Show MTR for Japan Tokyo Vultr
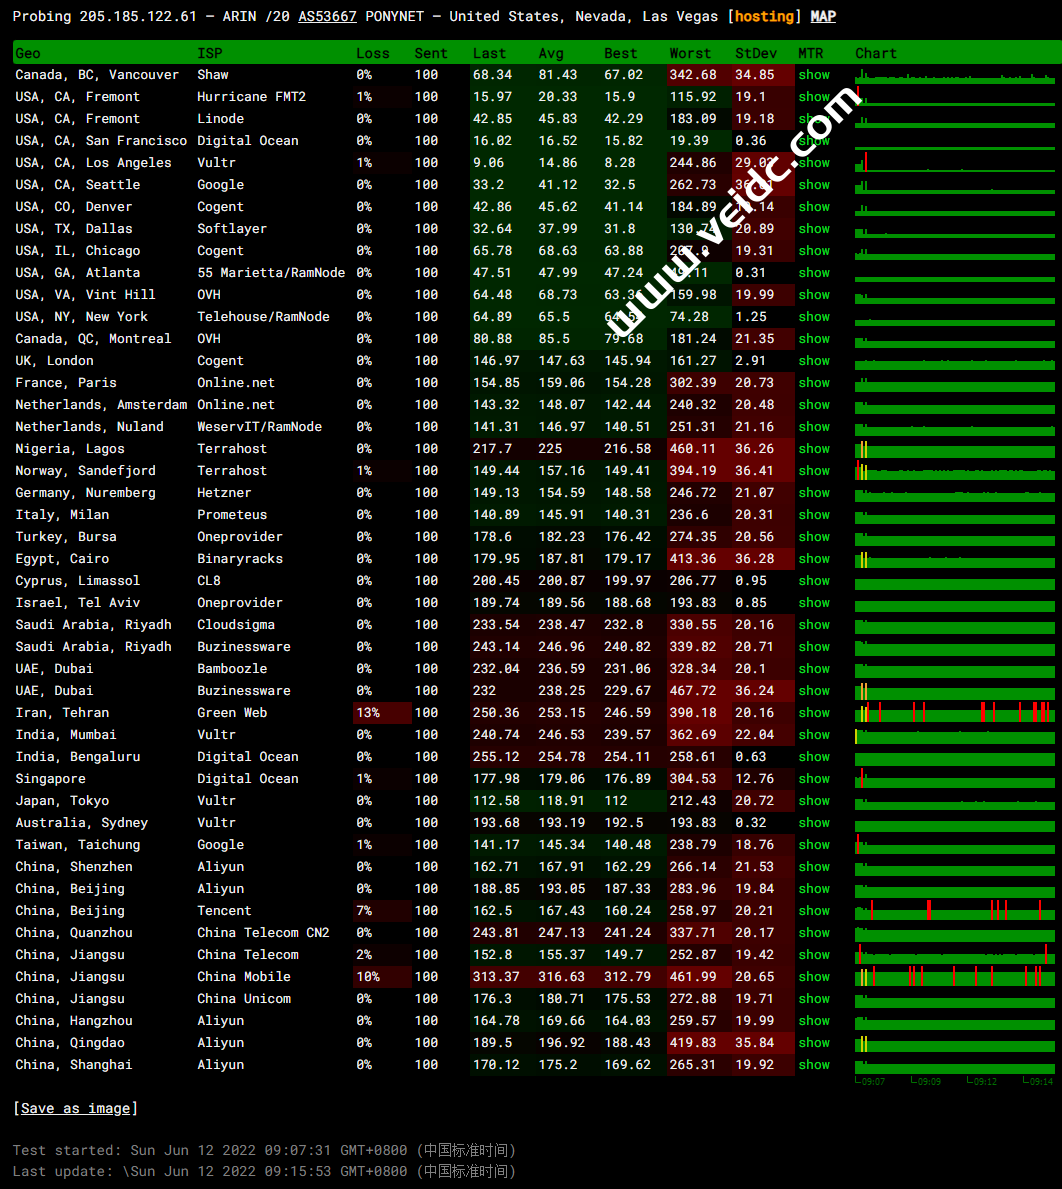The height and width of the screenshot is (1189, 1062). click(x=814, y=801)
